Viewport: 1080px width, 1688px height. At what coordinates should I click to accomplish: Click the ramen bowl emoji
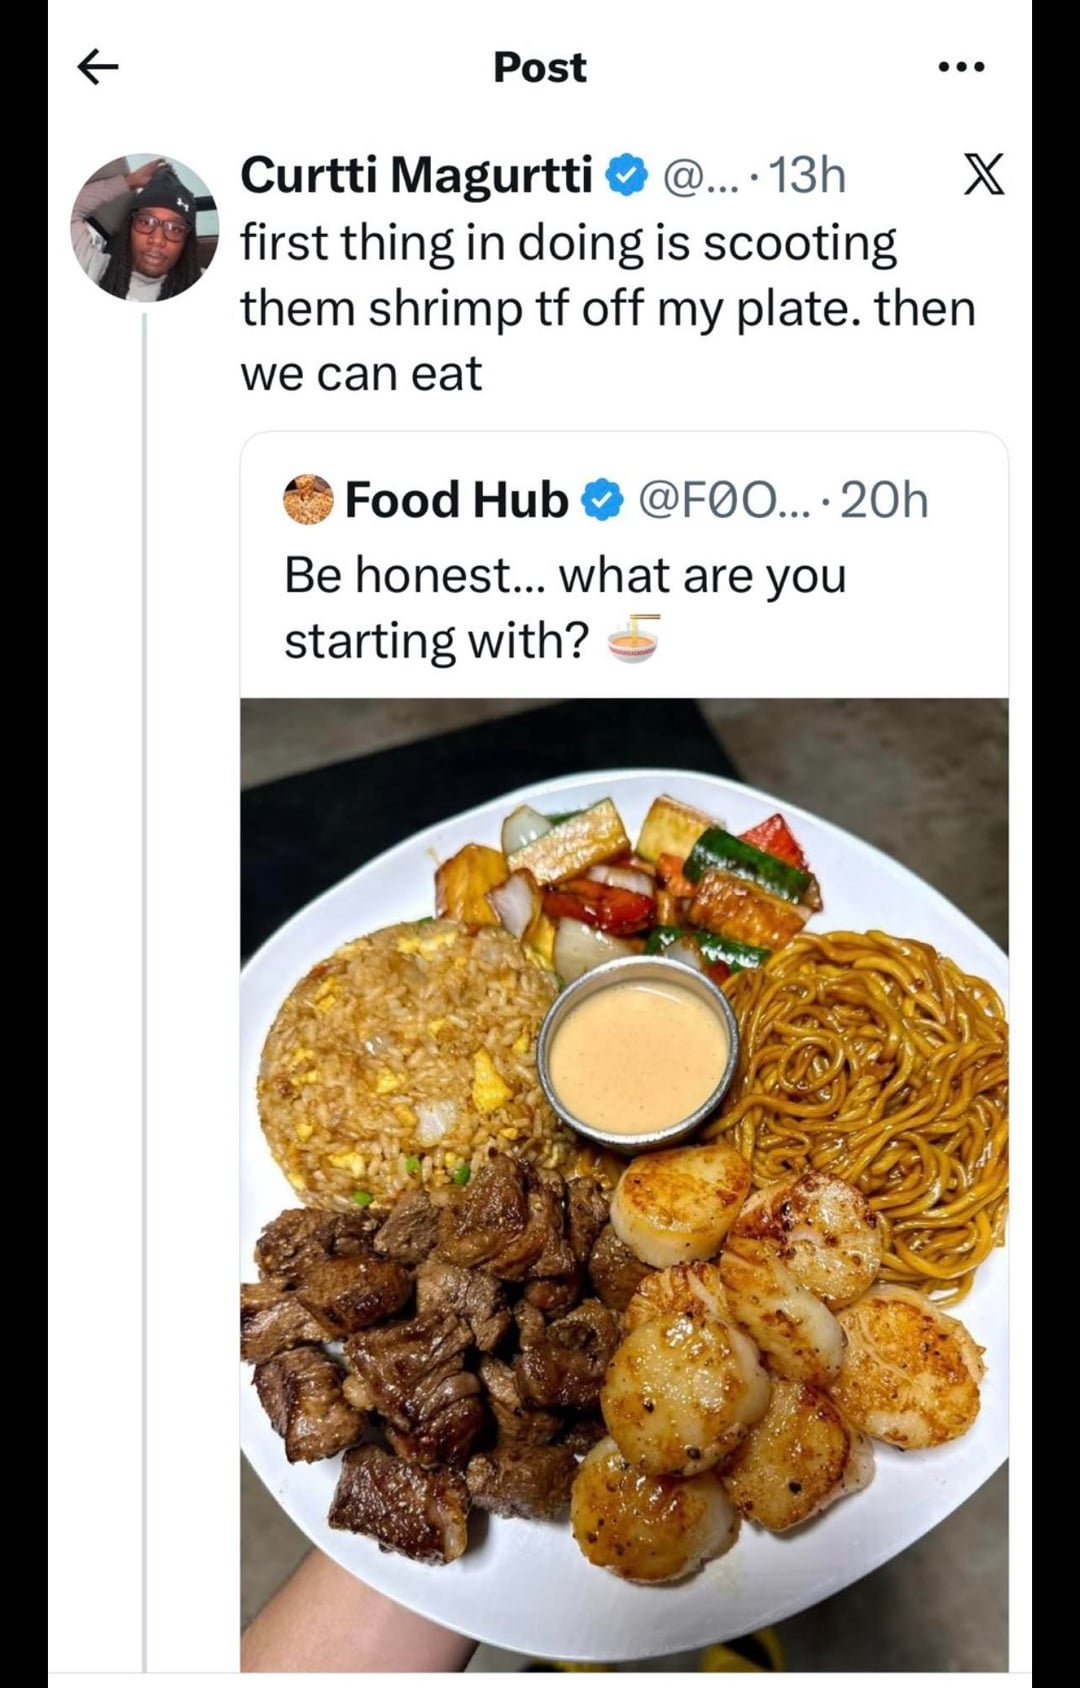point(635,639)
